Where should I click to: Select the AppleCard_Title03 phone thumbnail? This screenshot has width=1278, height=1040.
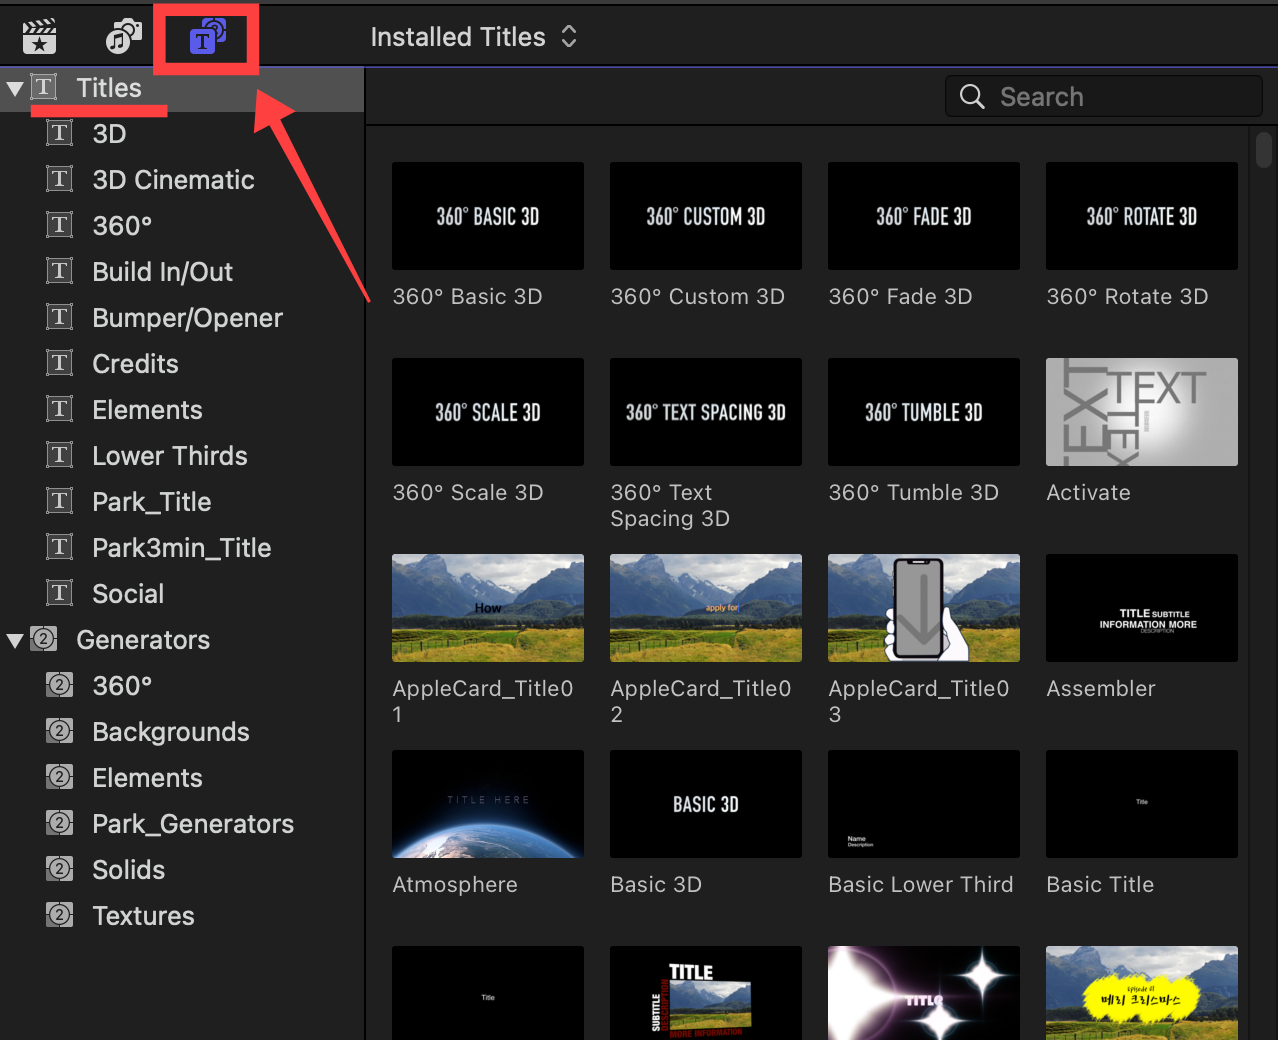click(x=924, y=608)
